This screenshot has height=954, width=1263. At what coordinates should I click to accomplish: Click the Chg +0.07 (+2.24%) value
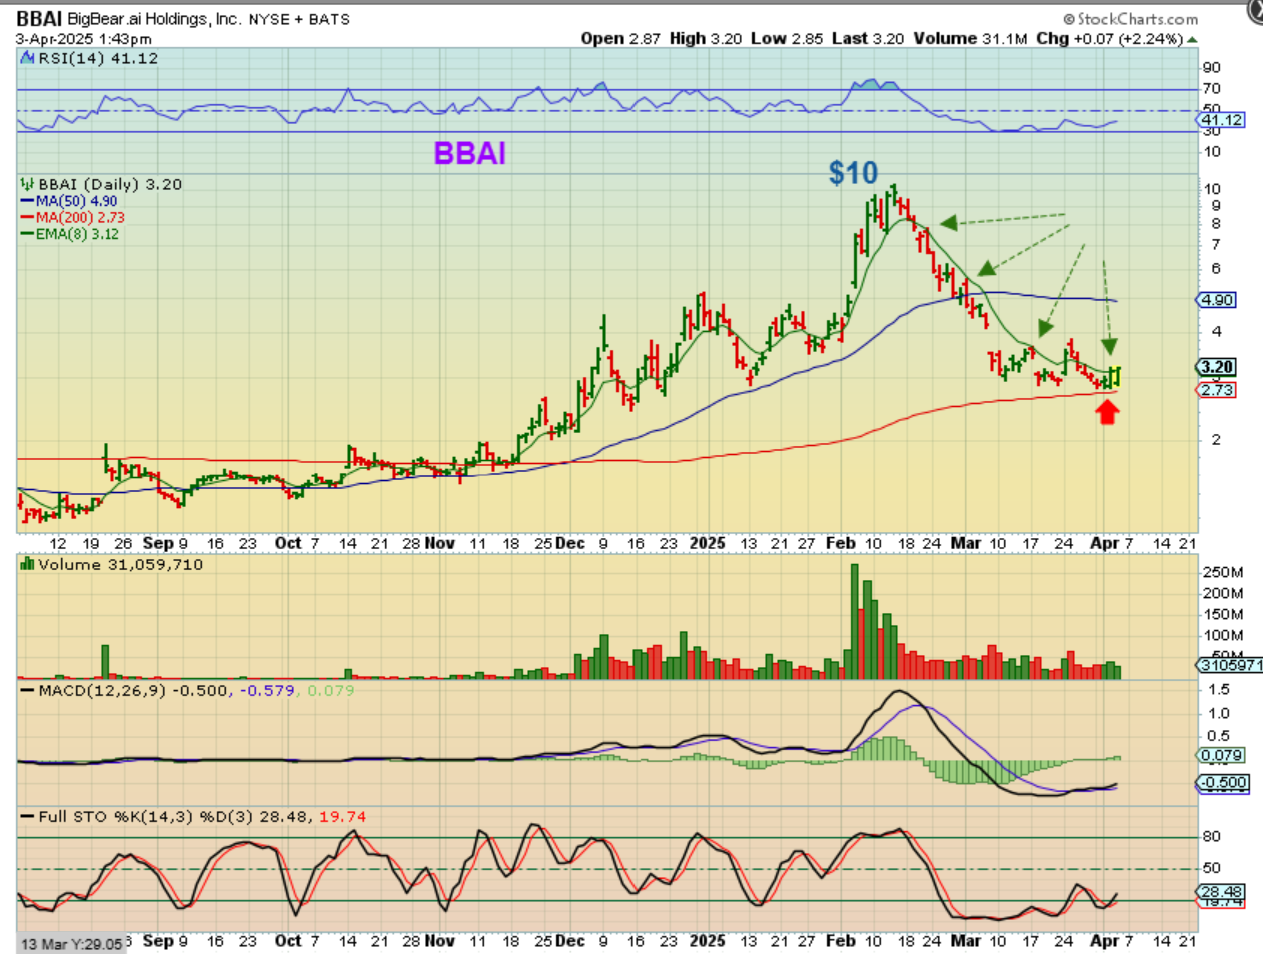coord(1110,38)
